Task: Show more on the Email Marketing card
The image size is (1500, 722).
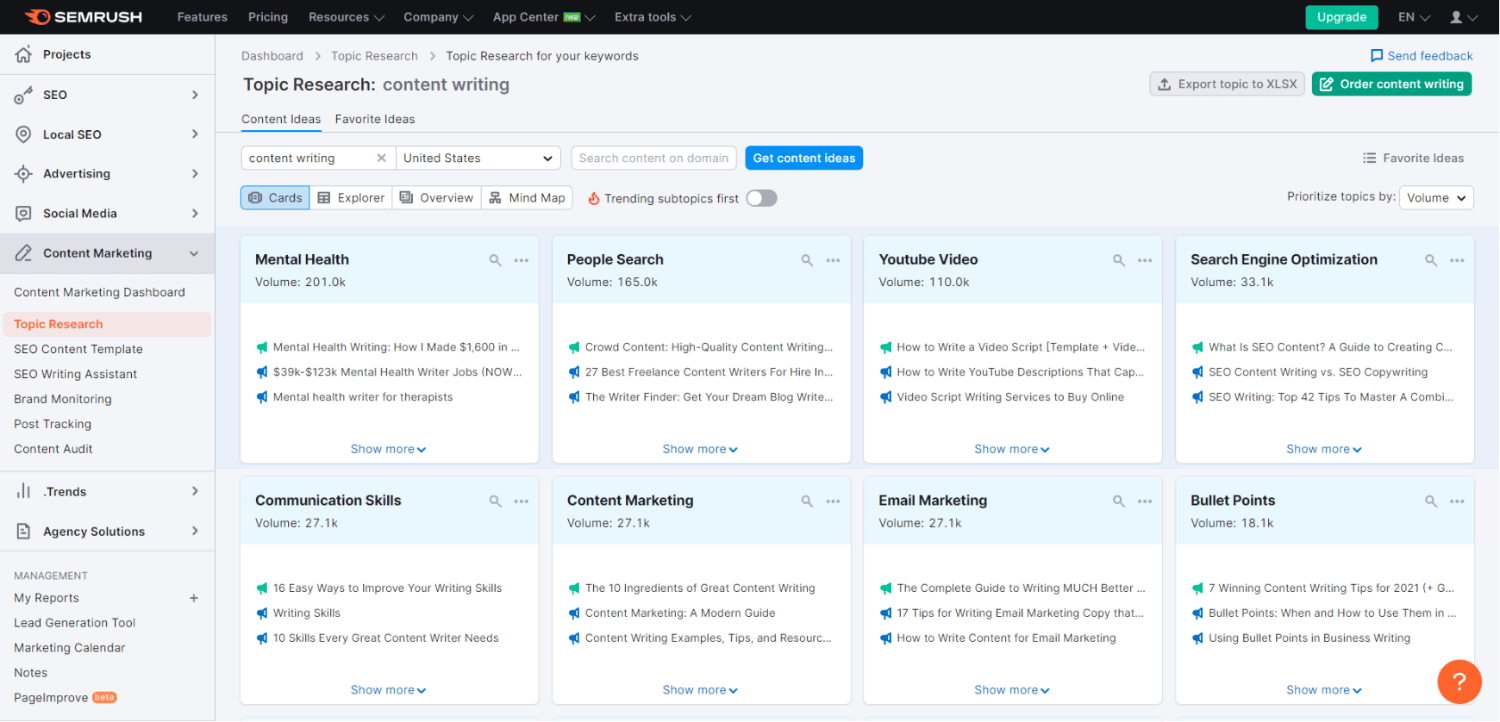Action: click(1012, 690)
